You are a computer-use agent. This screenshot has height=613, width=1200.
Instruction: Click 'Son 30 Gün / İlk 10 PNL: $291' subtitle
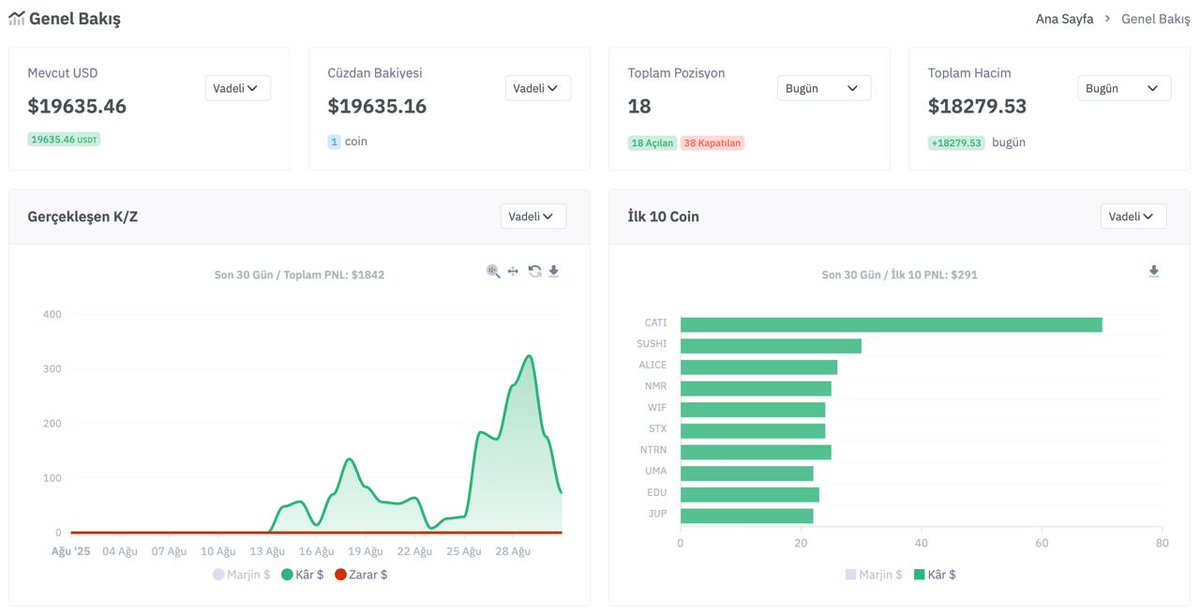900,274
